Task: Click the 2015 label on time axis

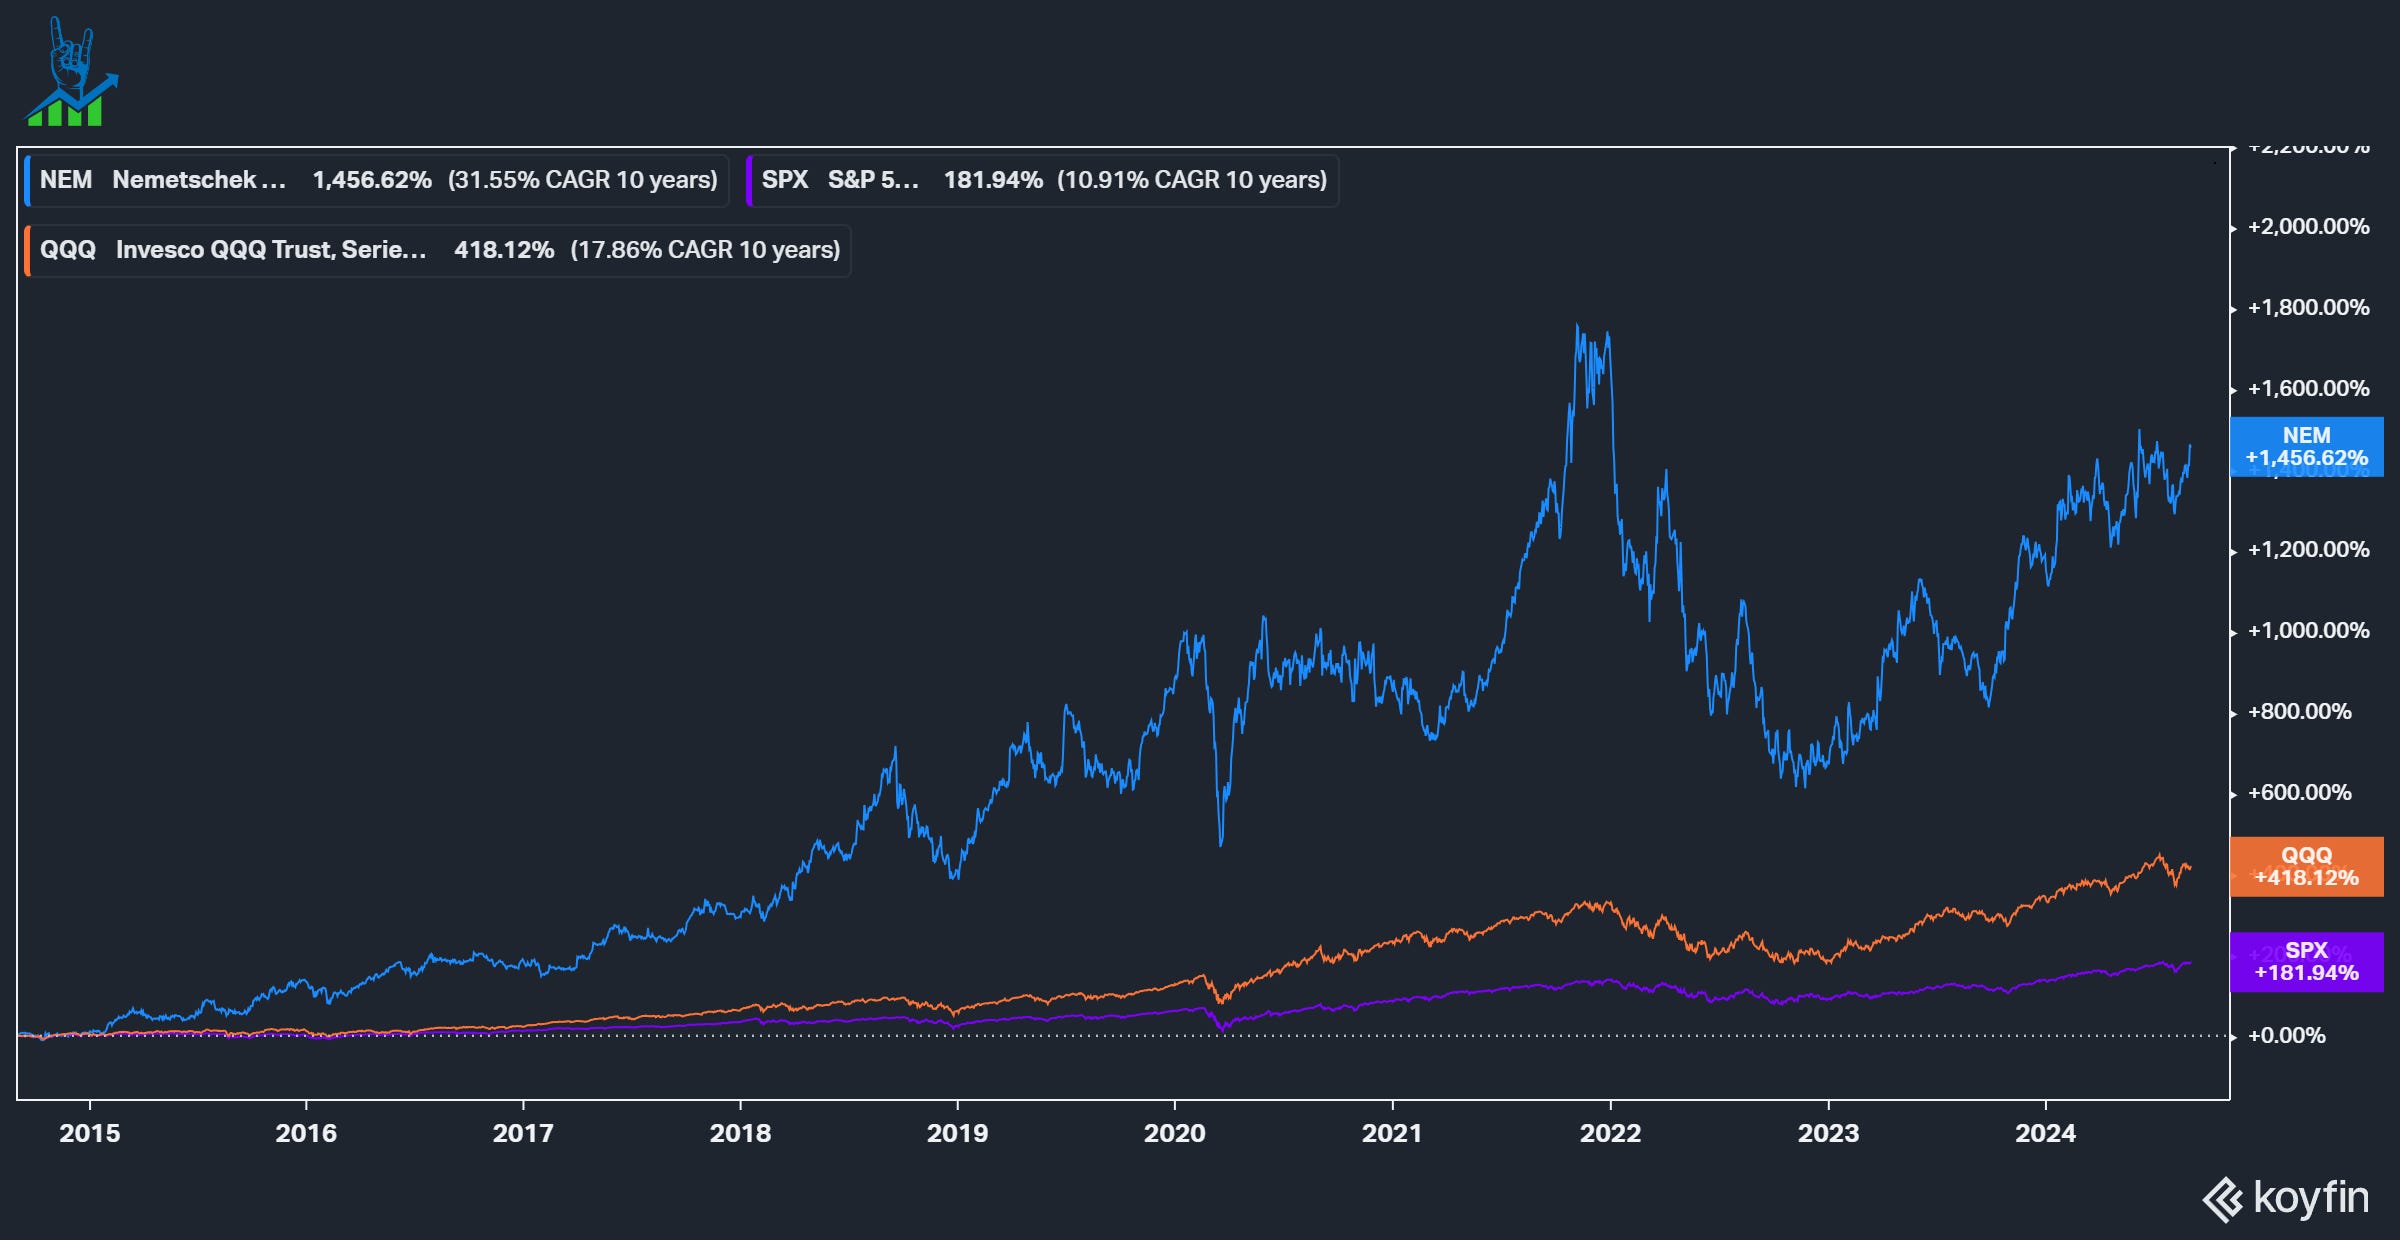Action: (x=90, y=1133)
